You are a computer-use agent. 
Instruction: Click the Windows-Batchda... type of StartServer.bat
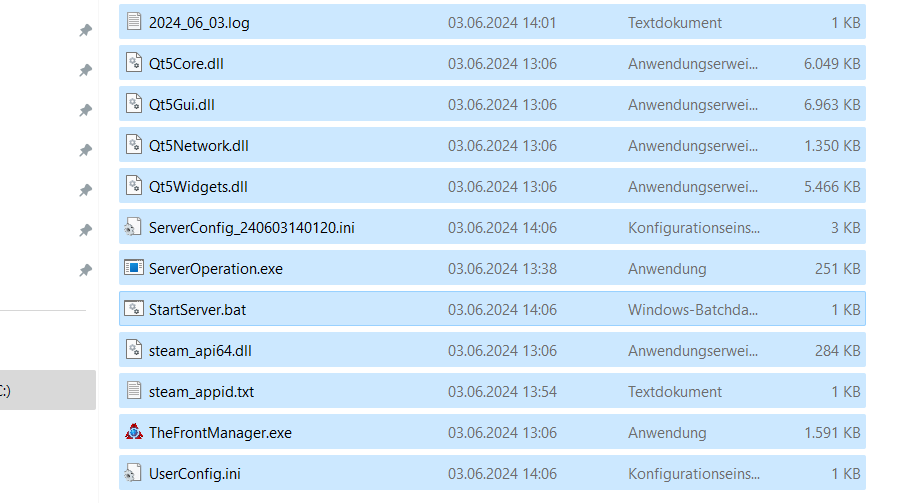pos(693,310)
